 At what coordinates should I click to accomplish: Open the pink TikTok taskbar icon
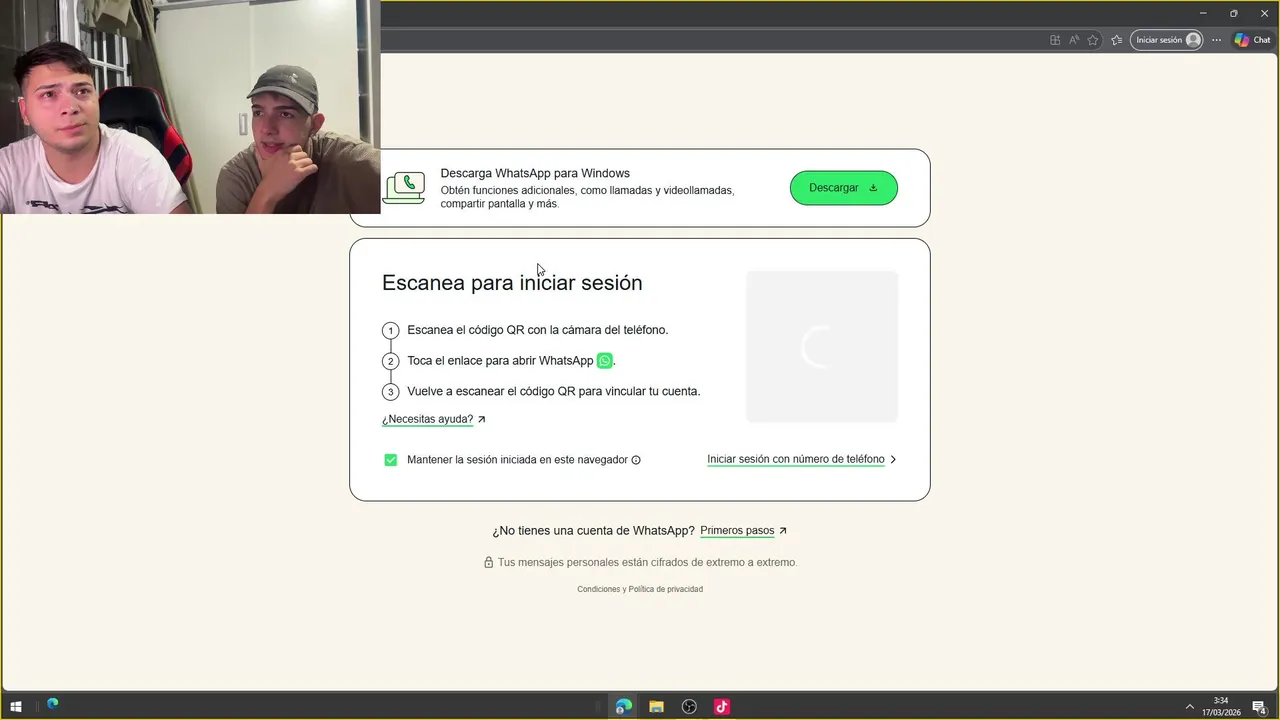(x=721, y=707)
